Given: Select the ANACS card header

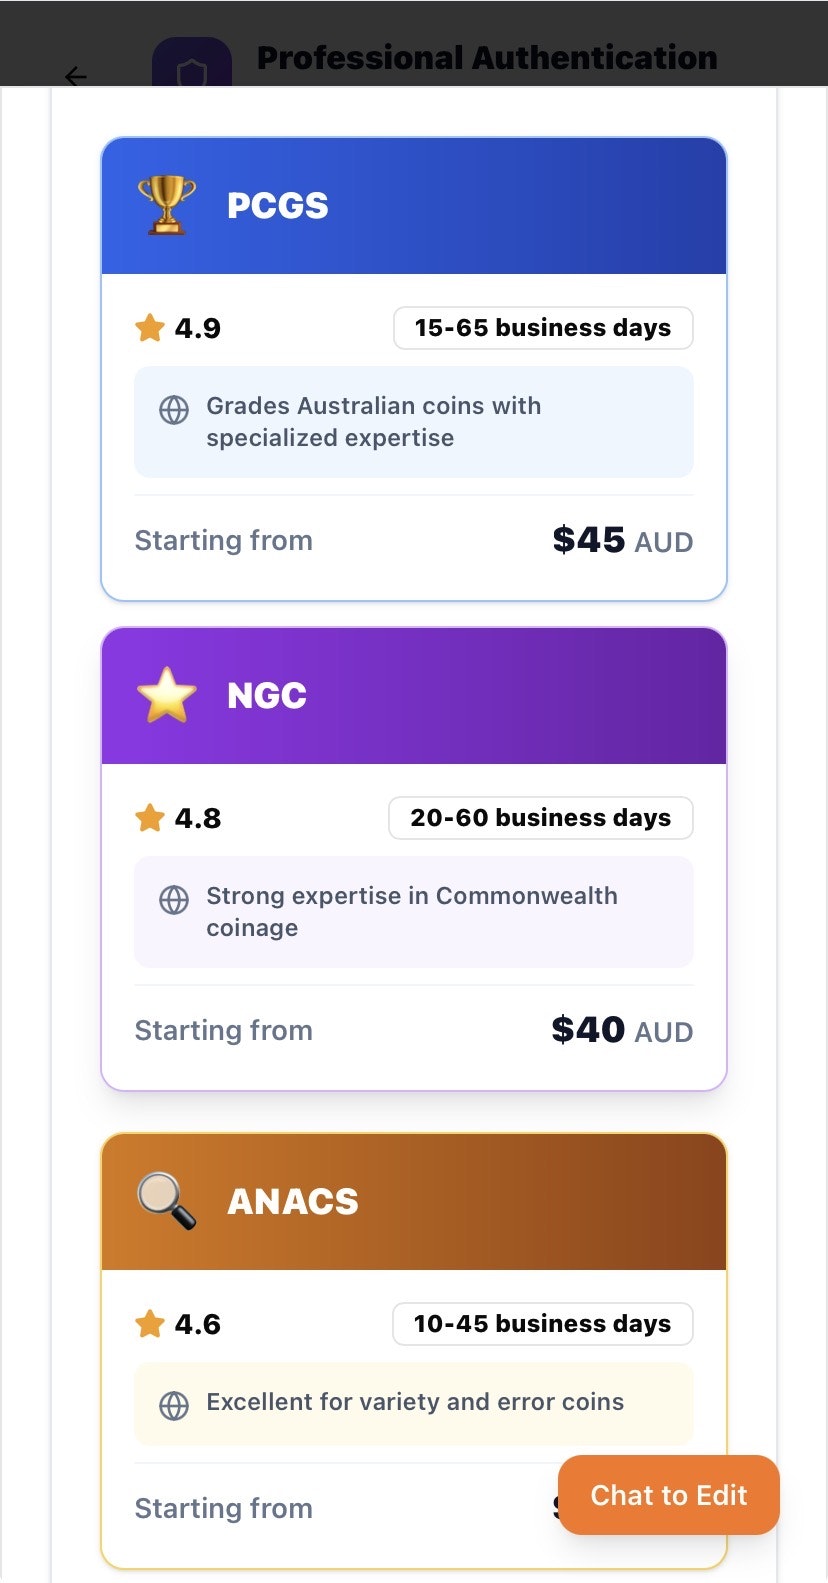Looking at the screenshot, I should point(414,1202).
